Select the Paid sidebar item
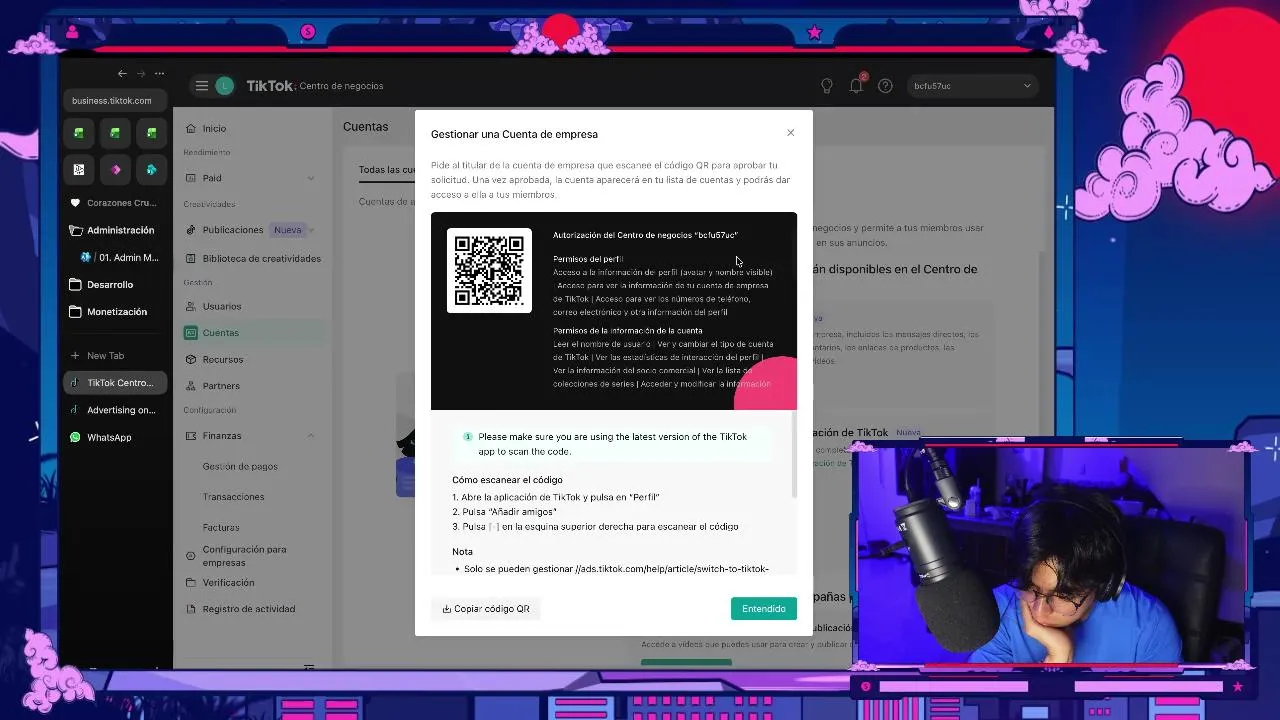The width and height of the screenshot is (1280, 720). pyautogui.click(x=212, y=178)
